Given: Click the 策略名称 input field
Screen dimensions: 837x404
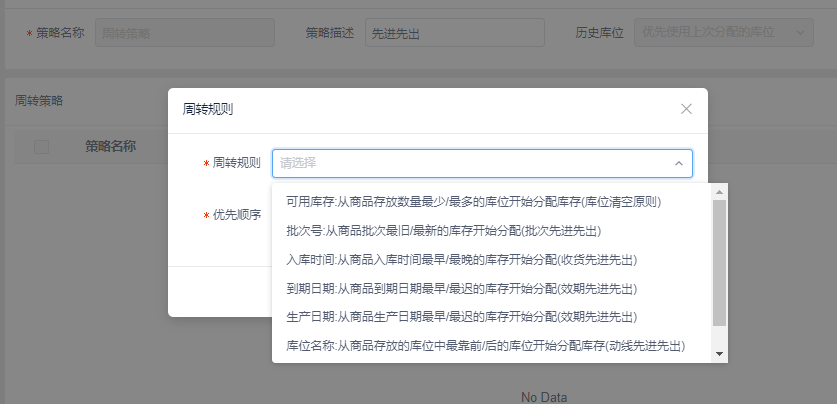Looking at the screenshot, I should click(185, 33).
